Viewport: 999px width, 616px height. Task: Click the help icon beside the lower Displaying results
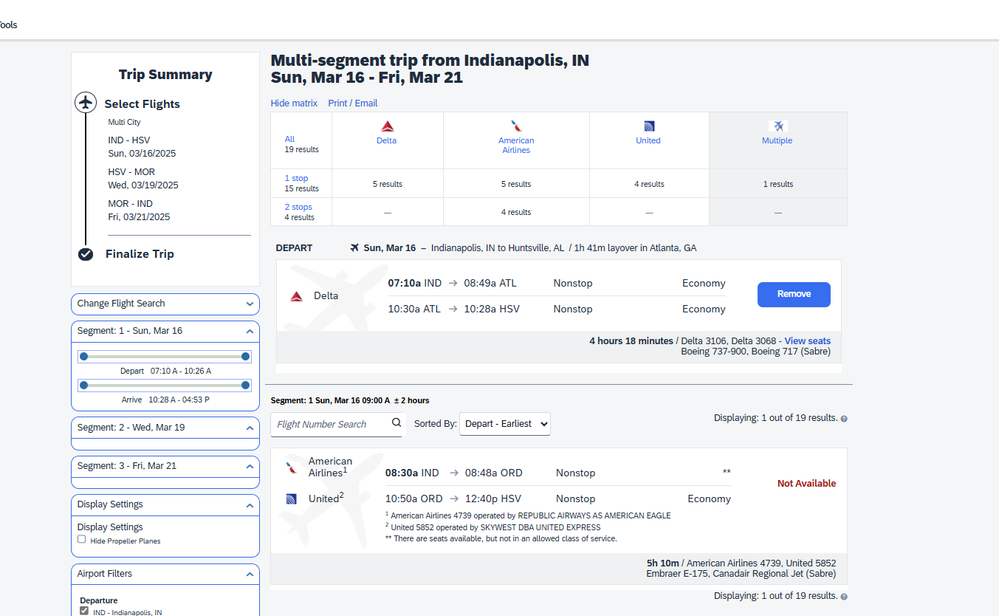(x=844, y=597)
